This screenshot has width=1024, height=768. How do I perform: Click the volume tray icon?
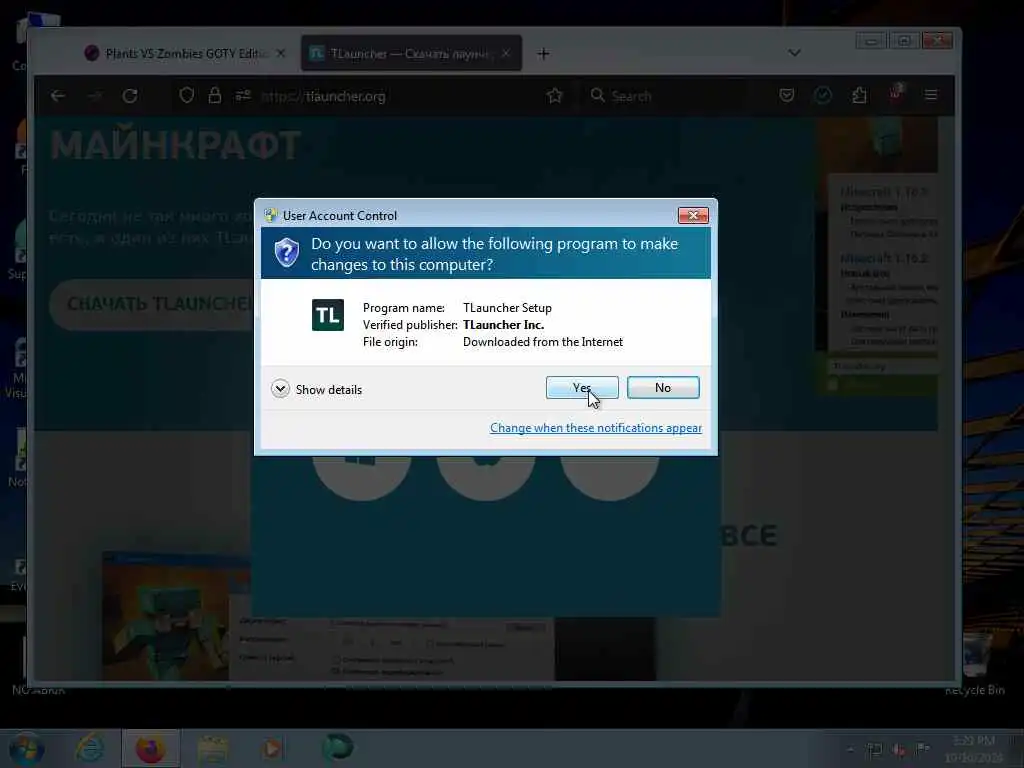pyautogui.click(x=899, y=750)
